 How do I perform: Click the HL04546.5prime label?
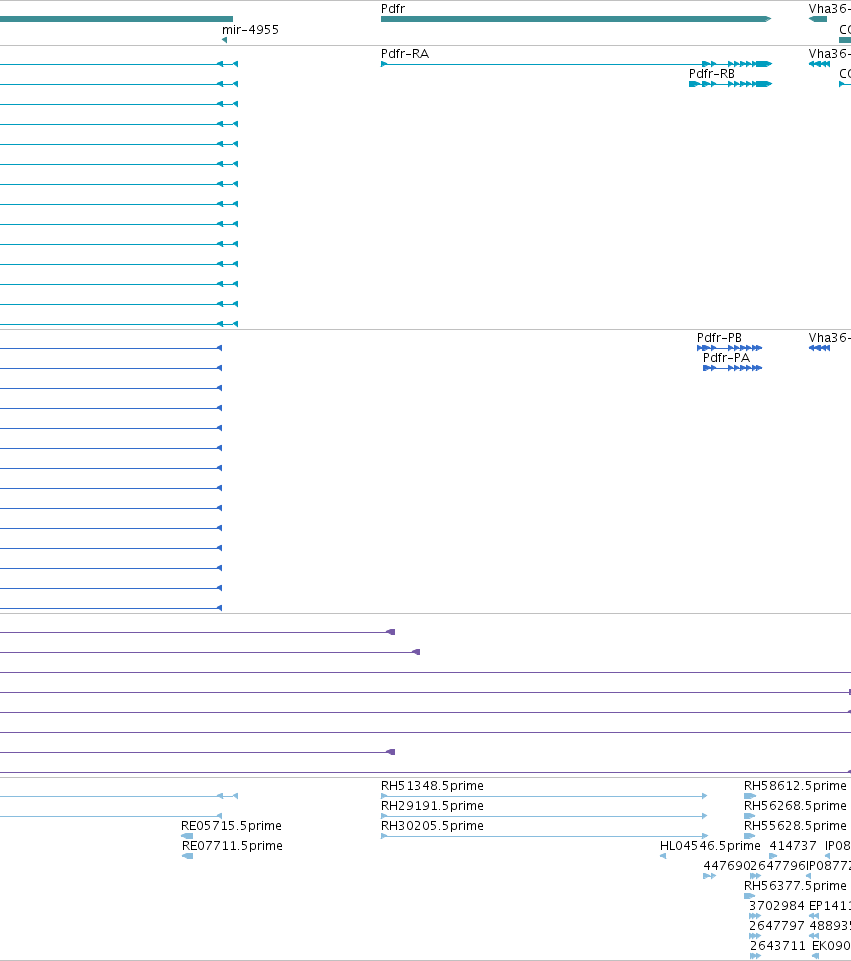(x=710, y=846)
